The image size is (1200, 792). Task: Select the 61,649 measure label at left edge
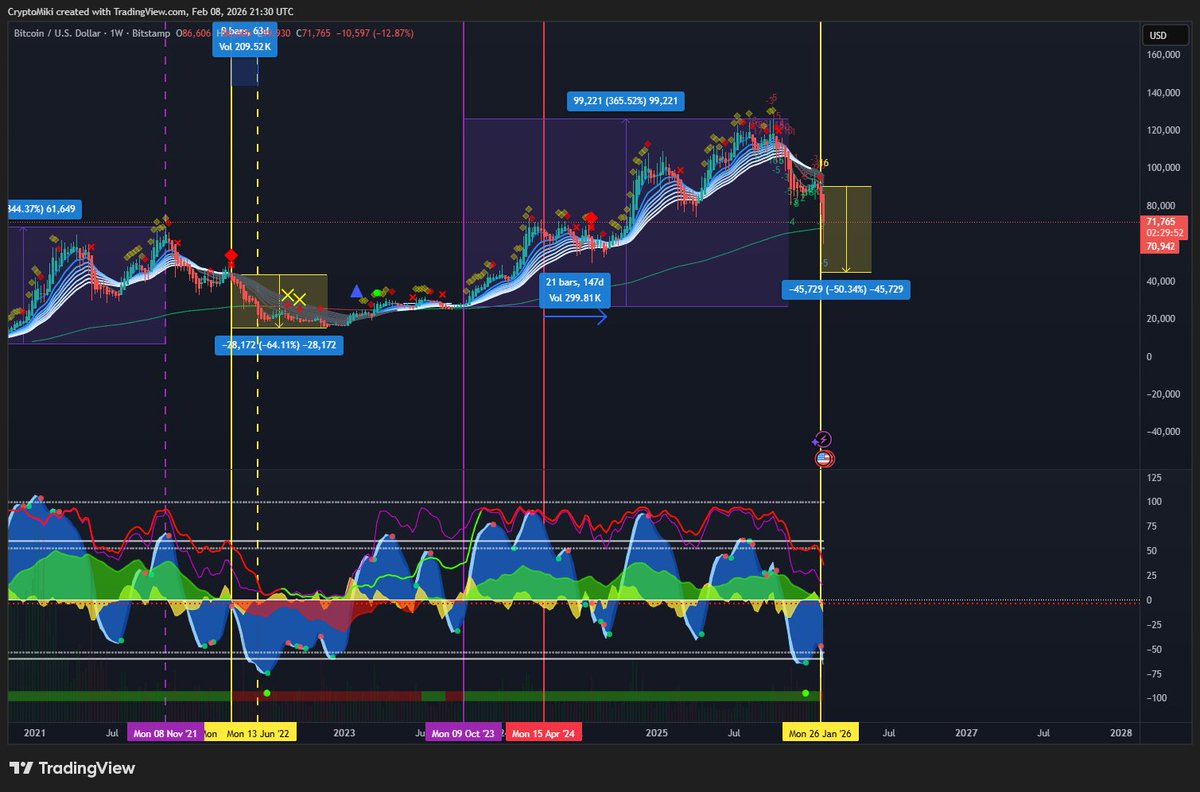coord(44,209)
